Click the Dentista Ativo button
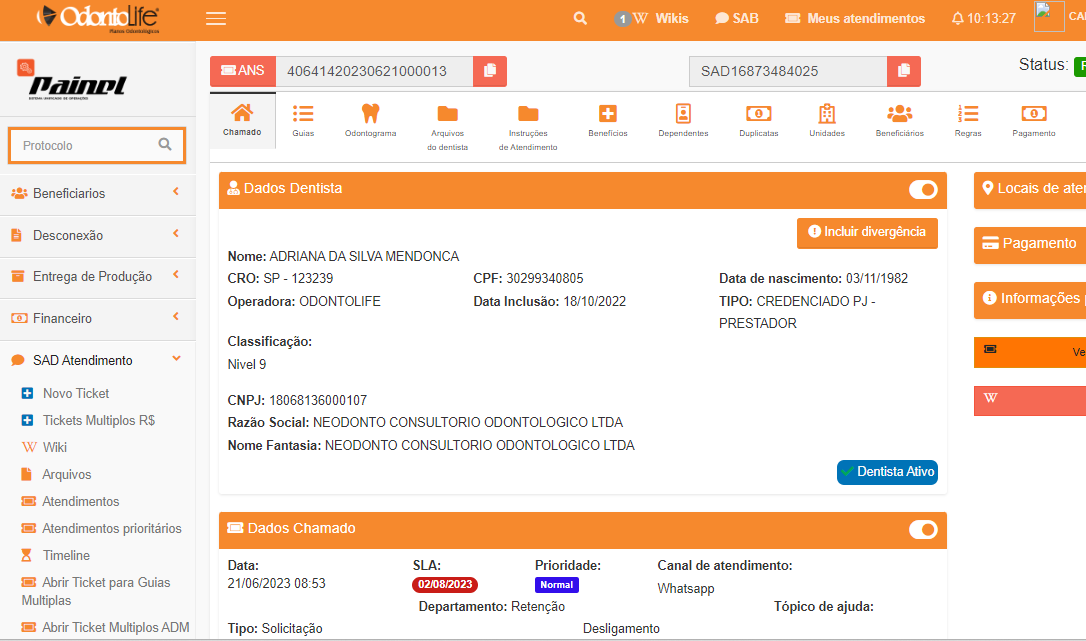Image resolution: width=1086 pixels, height=641 pixels. point(887,472)
